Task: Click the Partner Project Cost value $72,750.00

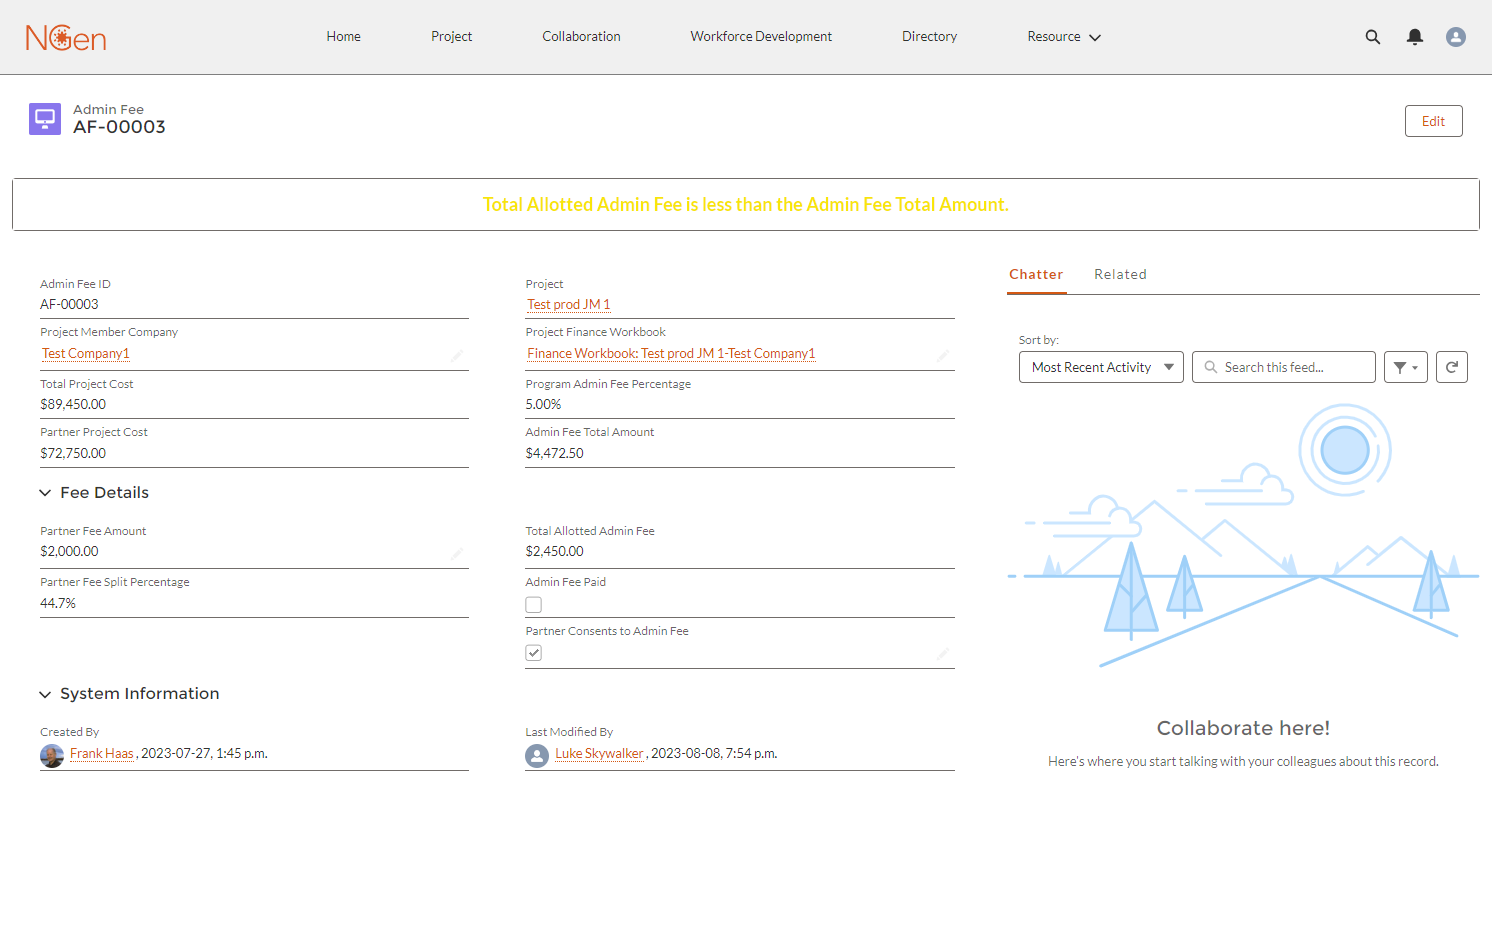Action: [x=73, y=453]
